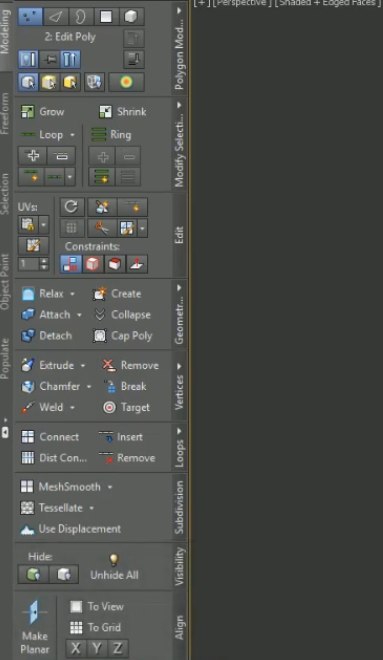Click the Repeat Last icon
This screenshot has height=660, width=383.
pos(72,206)
